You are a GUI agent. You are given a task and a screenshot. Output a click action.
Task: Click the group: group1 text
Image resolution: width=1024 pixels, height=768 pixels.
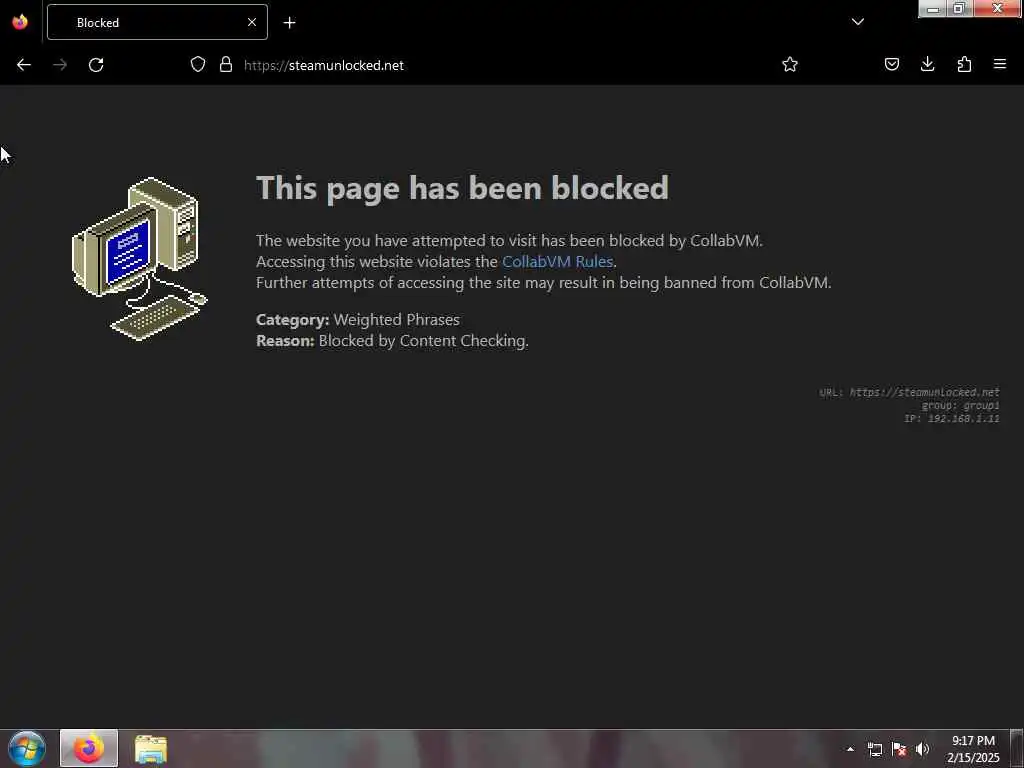(960, 406)
